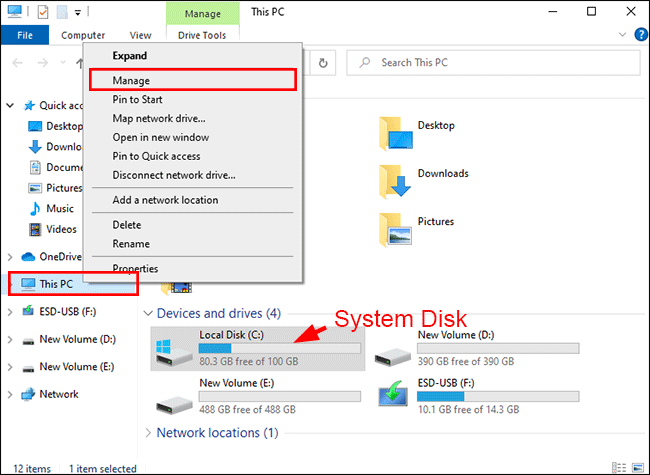Click the Local Disk (C:) usage bar
The image size is (650, 475).
(279, 348)
